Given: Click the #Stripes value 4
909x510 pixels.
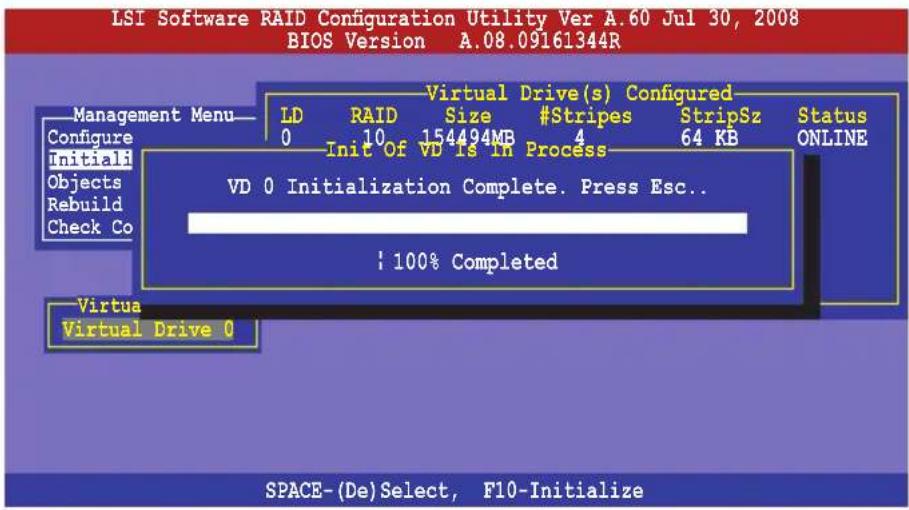Looking at the screenshot, I should (580, 137).
